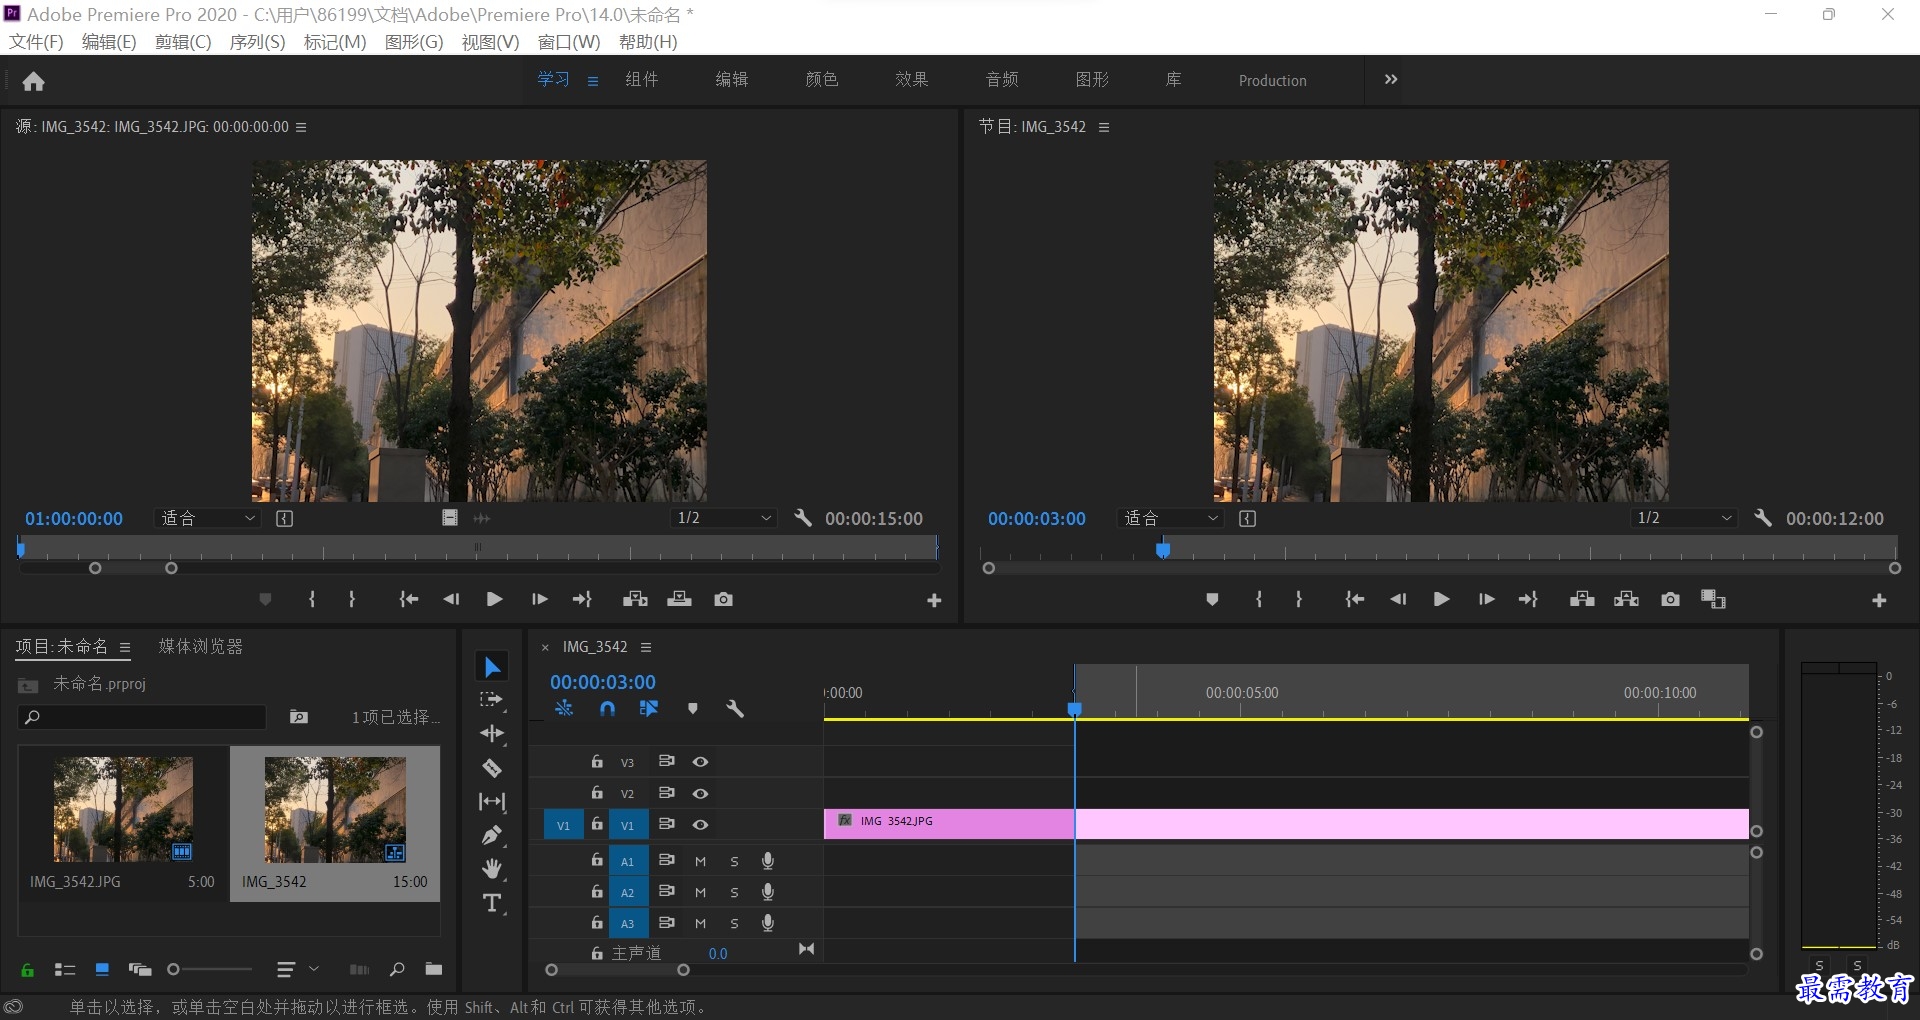Viewport: 1920px width, 1020px height.
Task: Open Program panel menu
Action: point(1104,127)
